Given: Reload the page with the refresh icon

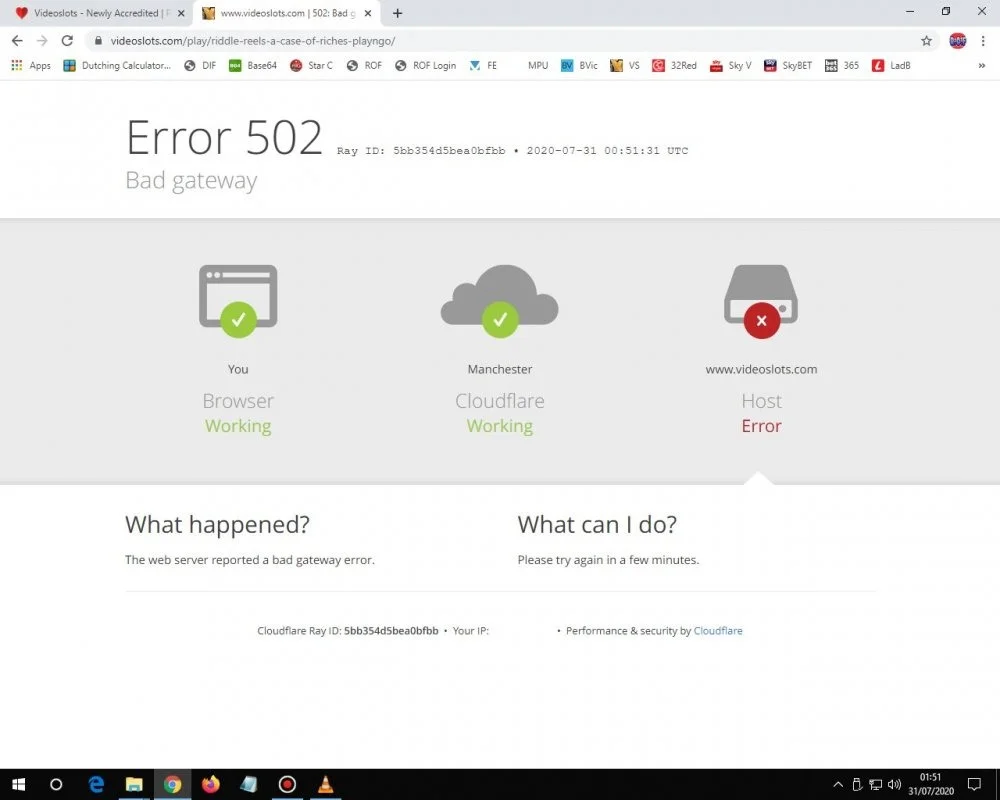Looking at the screenshot, I should [67, 41].
